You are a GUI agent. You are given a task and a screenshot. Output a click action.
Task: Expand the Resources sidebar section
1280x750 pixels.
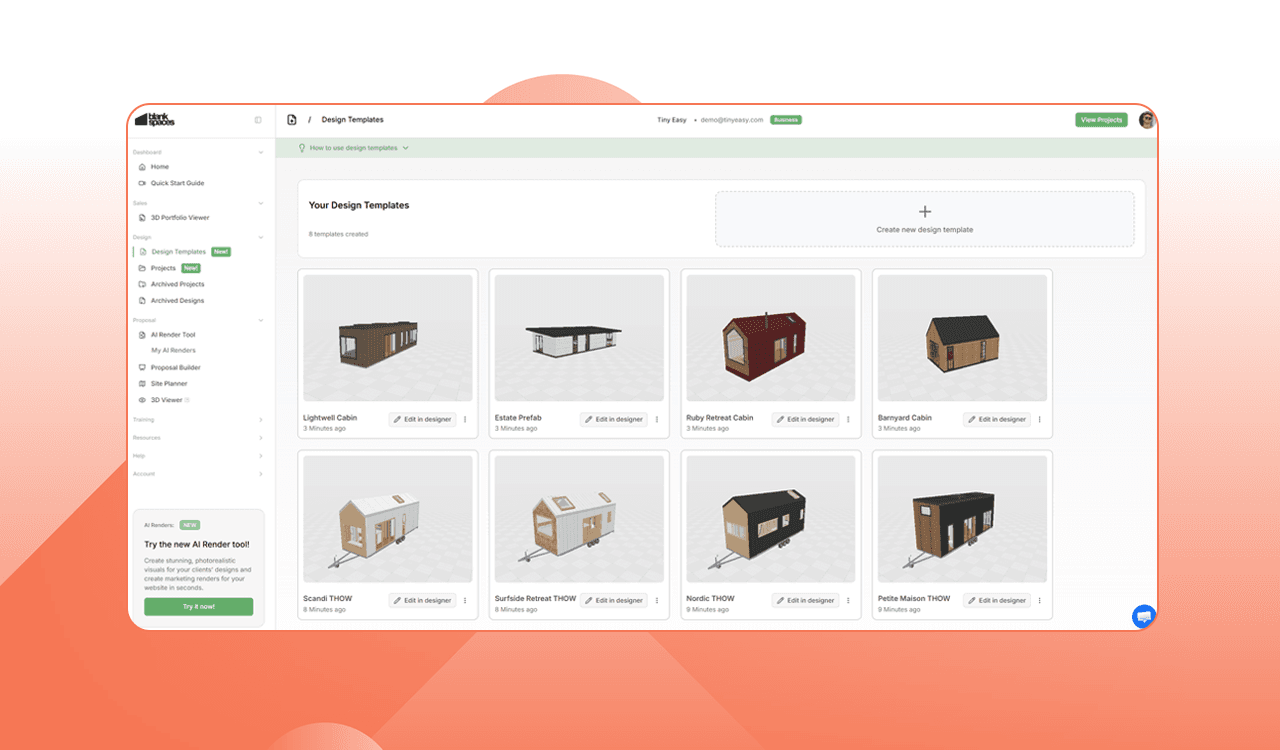[x=261, y=438]
